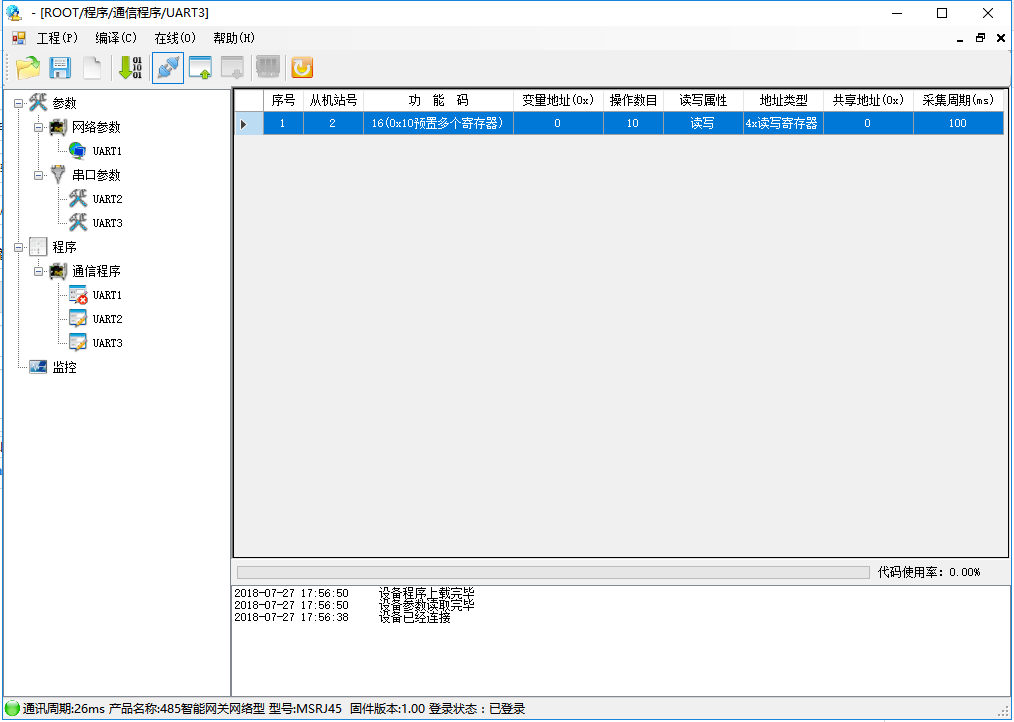Viewport: 1014px width, 722px height.
Task: Open UART1 under 网络参数
Action: 107,151
